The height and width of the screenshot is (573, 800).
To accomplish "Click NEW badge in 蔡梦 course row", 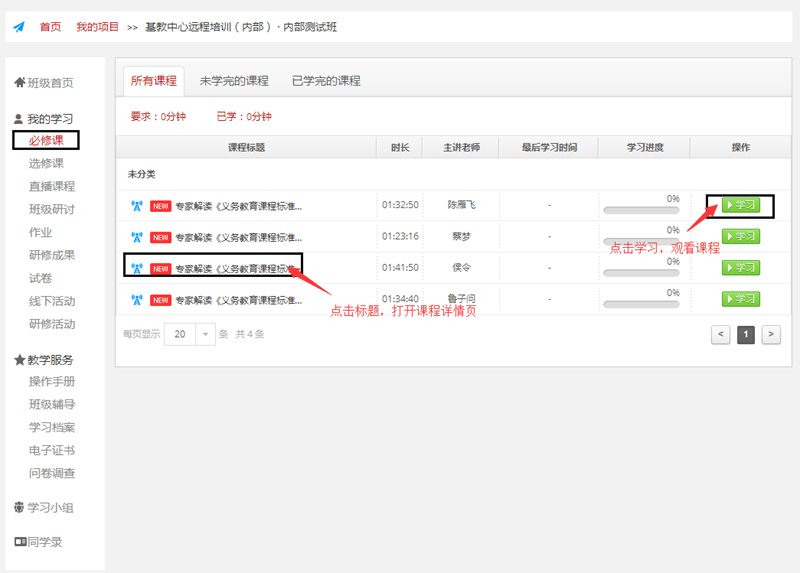I will 160,237.
